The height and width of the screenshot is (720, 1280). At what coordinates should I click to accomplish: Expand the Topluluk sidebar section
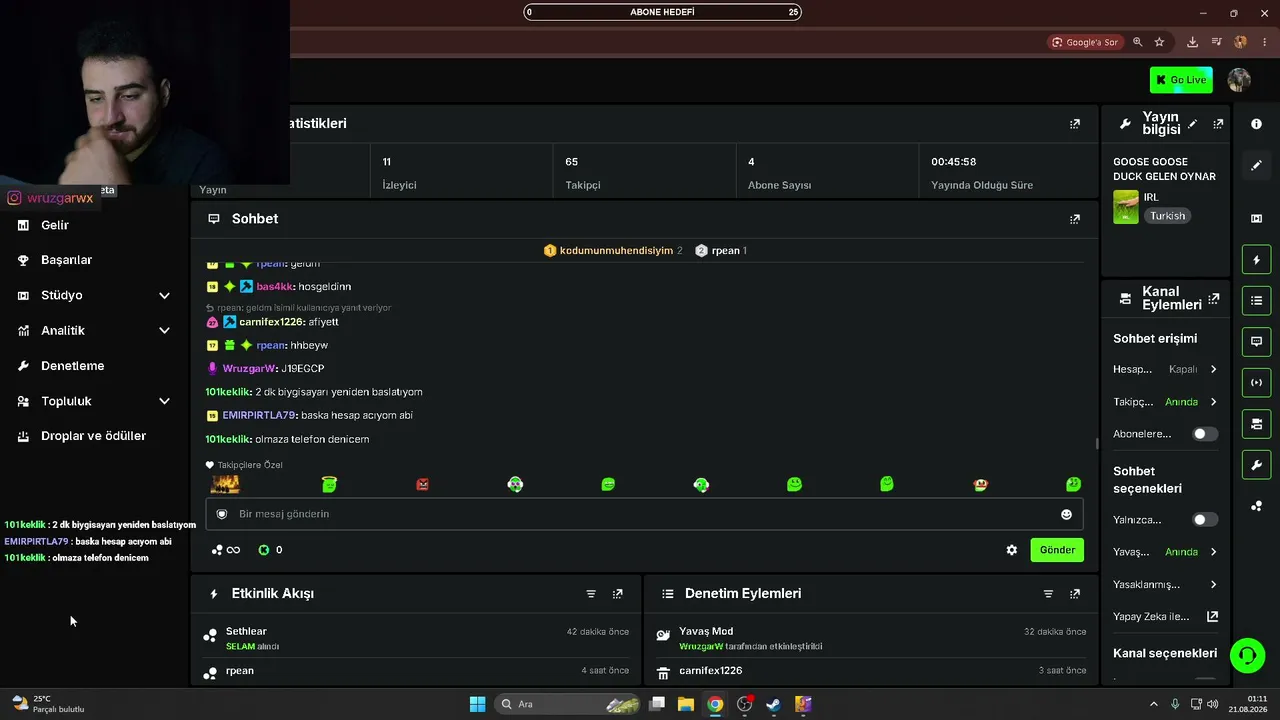tap(93, 401)
